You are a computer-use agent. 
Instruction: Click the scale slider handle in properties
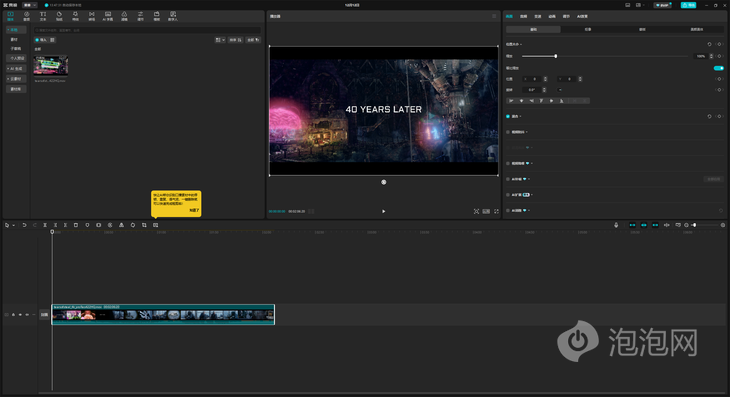pos(555,56)
